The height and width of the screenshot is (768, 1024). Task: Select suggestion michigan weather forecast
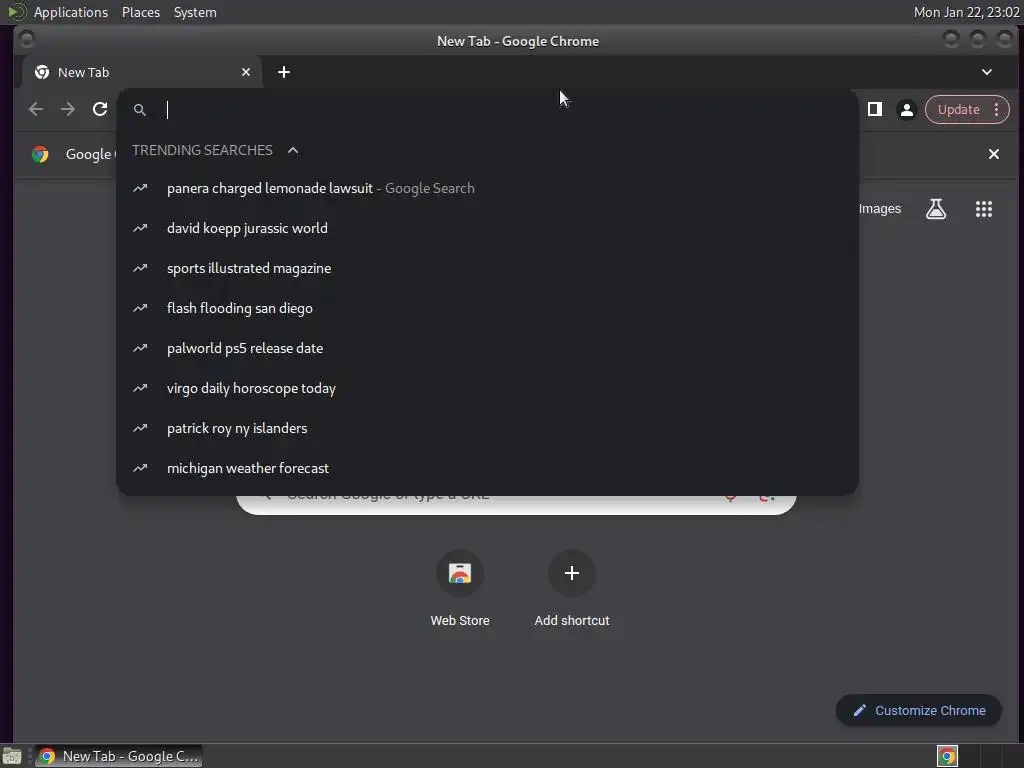487,468
